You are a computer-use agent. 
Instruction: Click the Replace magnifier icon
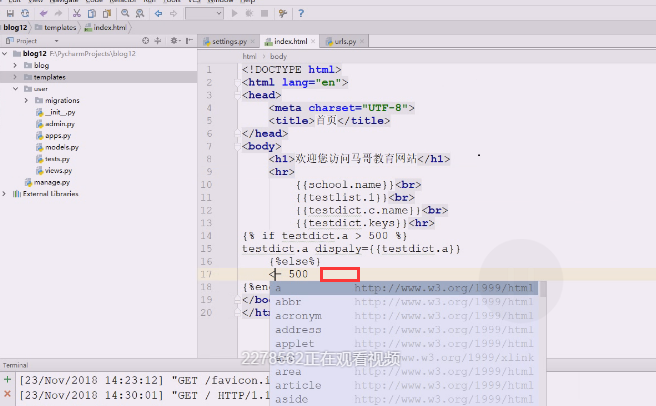(140, 13)
